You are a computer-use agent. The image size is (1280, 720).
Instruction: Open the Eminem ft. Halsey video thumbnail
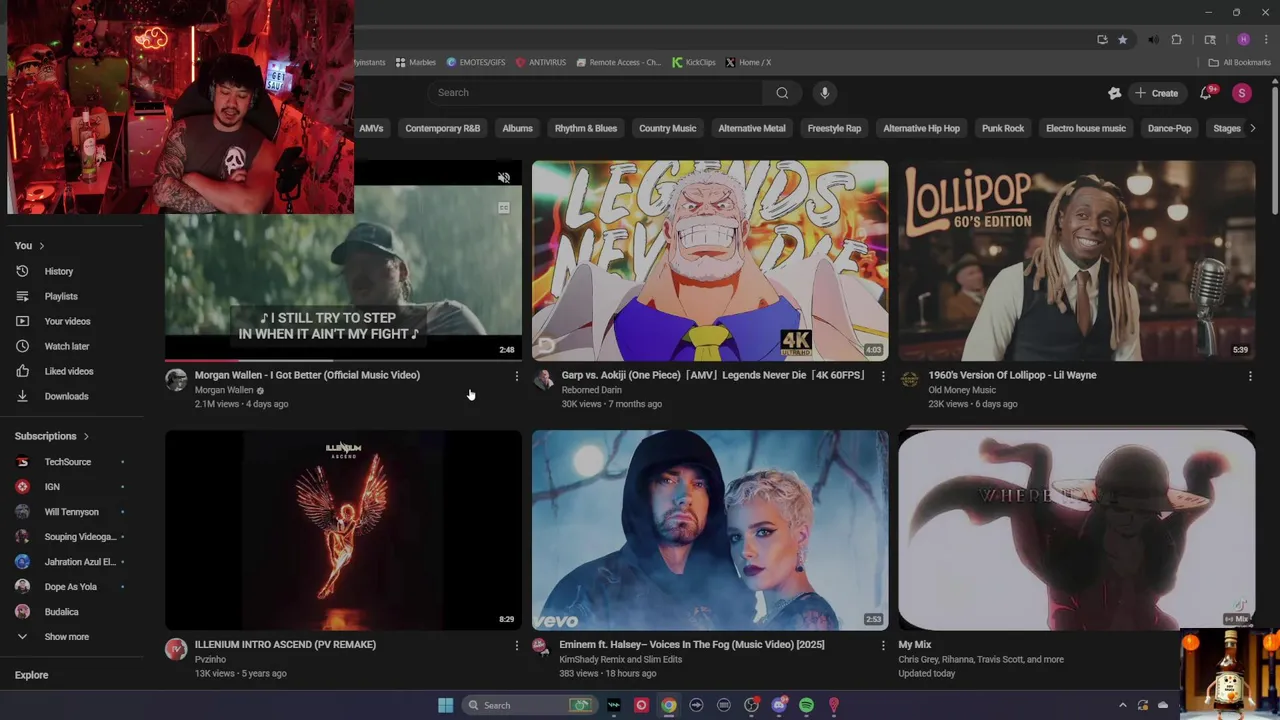click(x=710, y=530)
